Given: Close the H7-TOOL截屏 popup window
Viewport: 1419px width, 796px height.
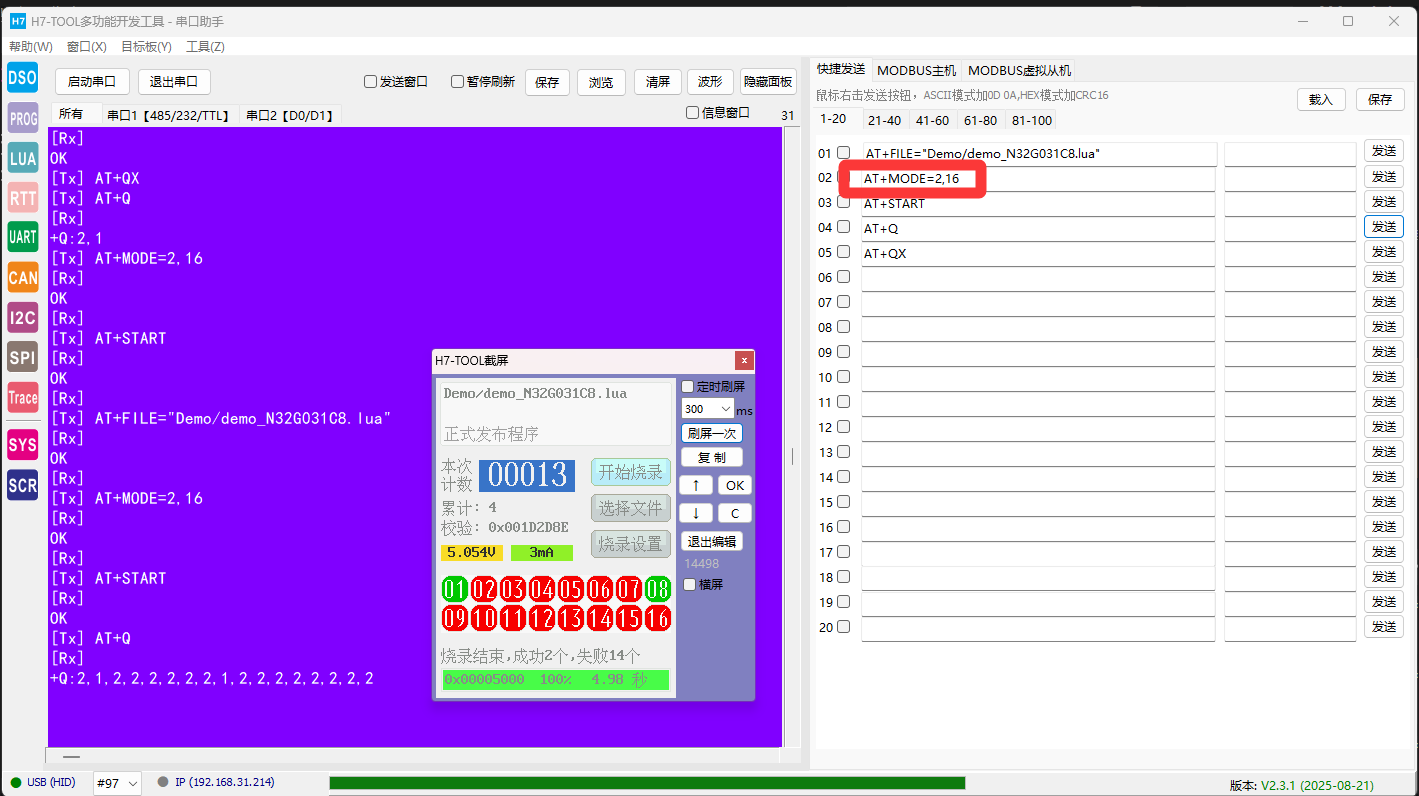Looking at the screenshot, I should pos(743,360).
